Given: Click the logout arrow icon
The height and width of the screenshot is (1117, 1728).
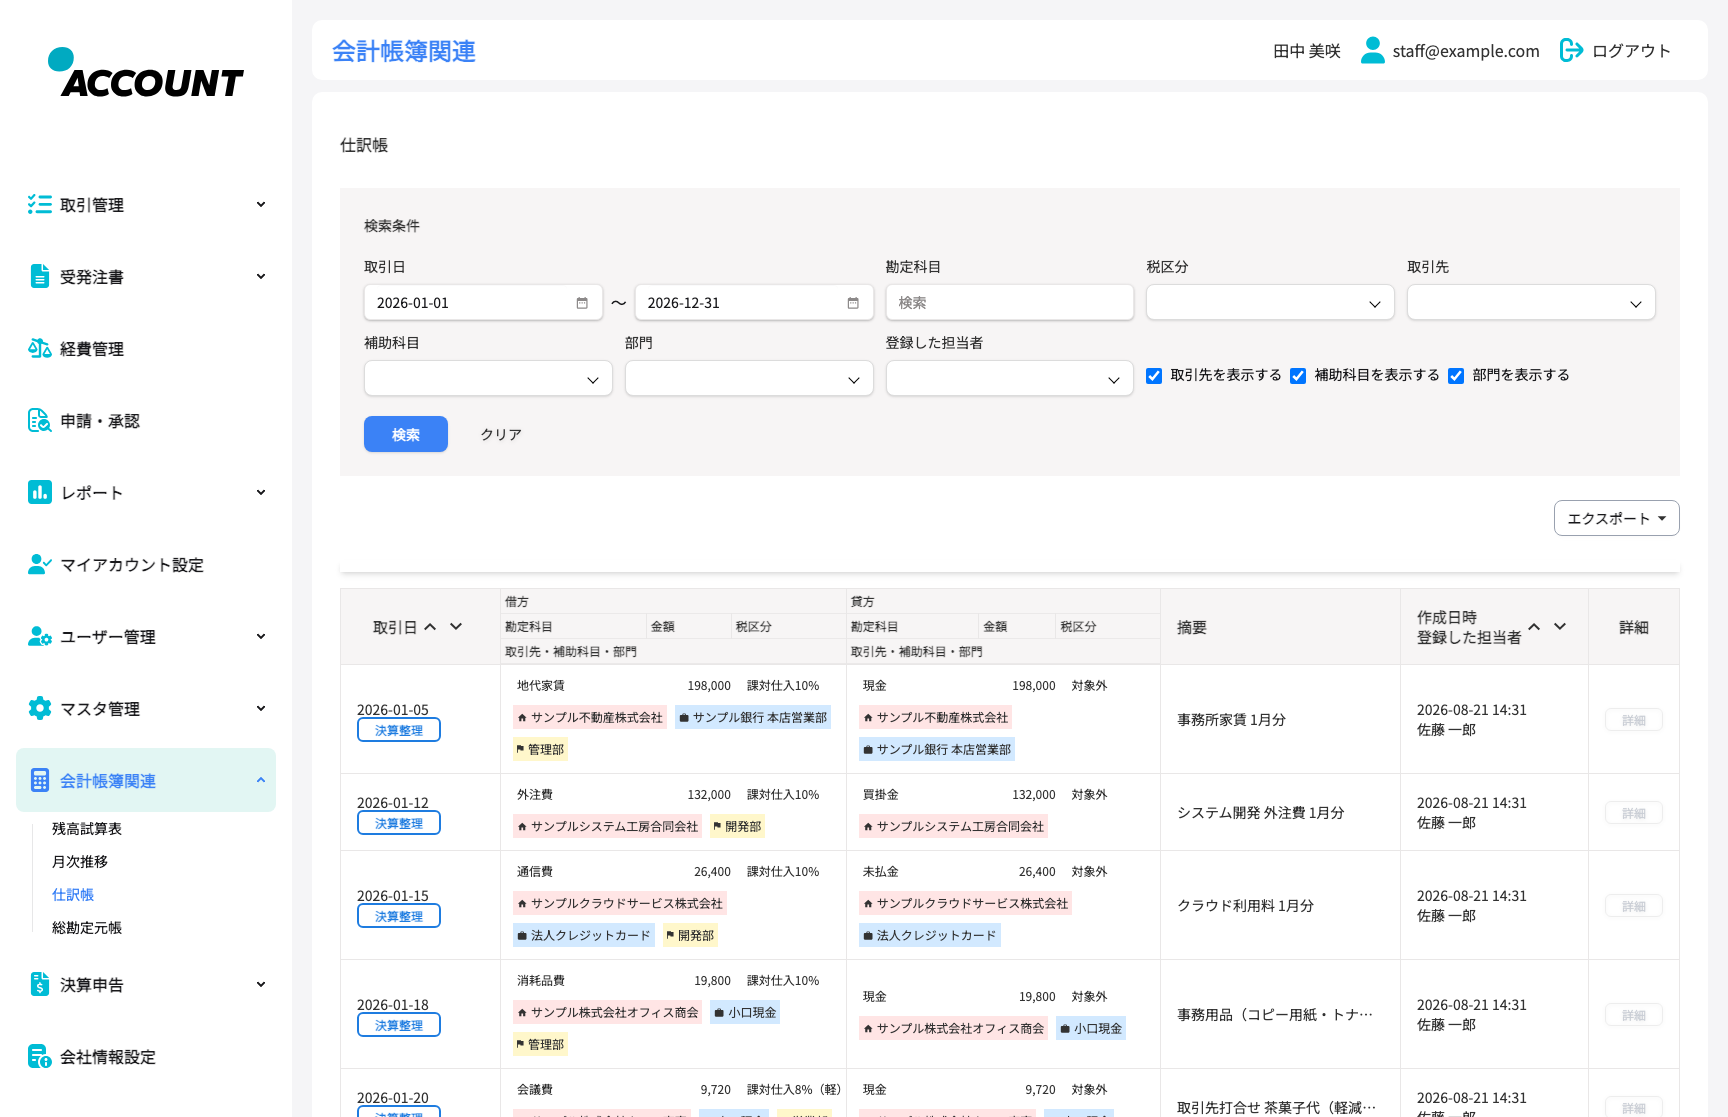Looking at the screenshot, I should (1571, 50).
